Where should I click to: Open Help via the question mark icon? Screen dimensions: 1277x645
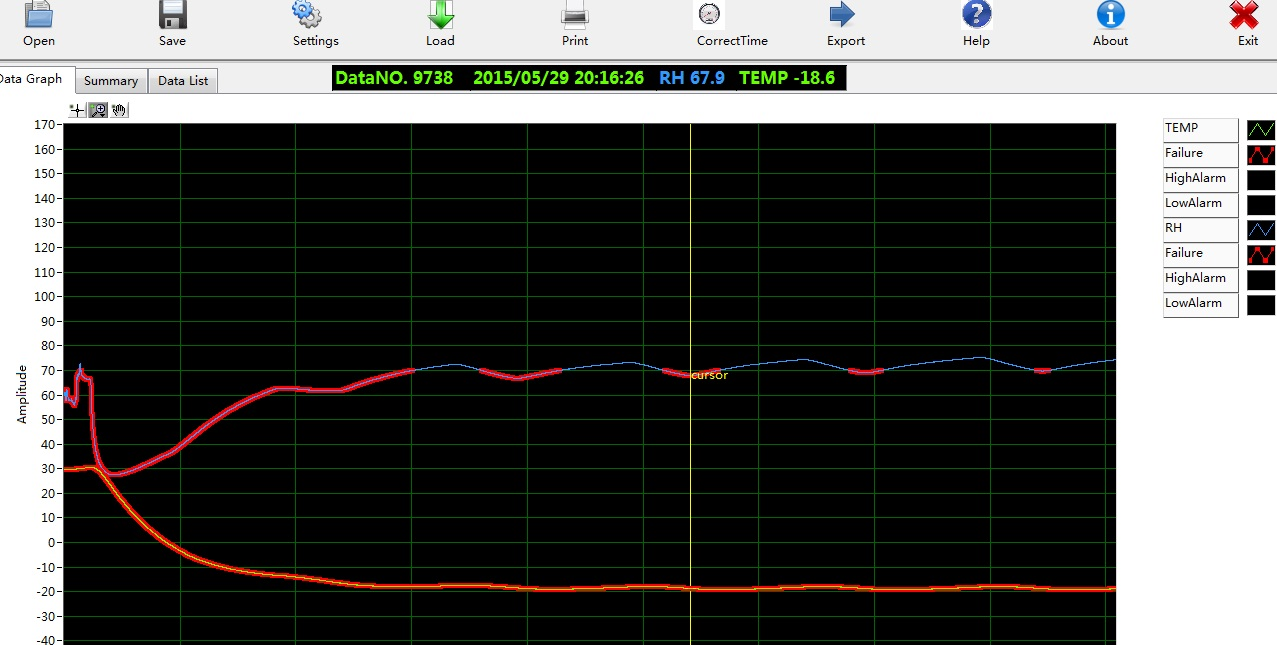tap(976, 15)
